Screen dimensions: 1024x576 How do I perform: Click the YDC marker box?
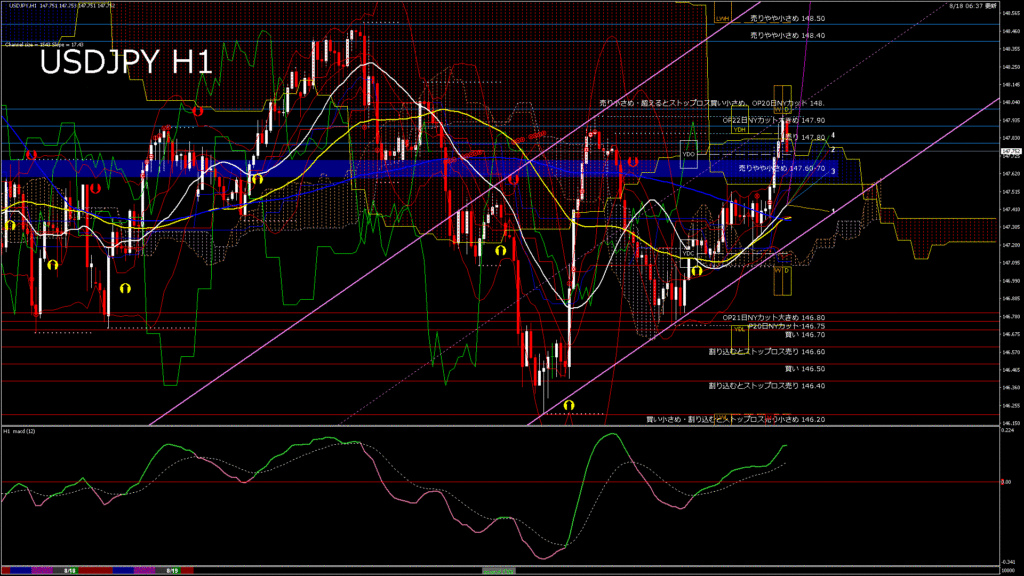click(x=688, y=253)
